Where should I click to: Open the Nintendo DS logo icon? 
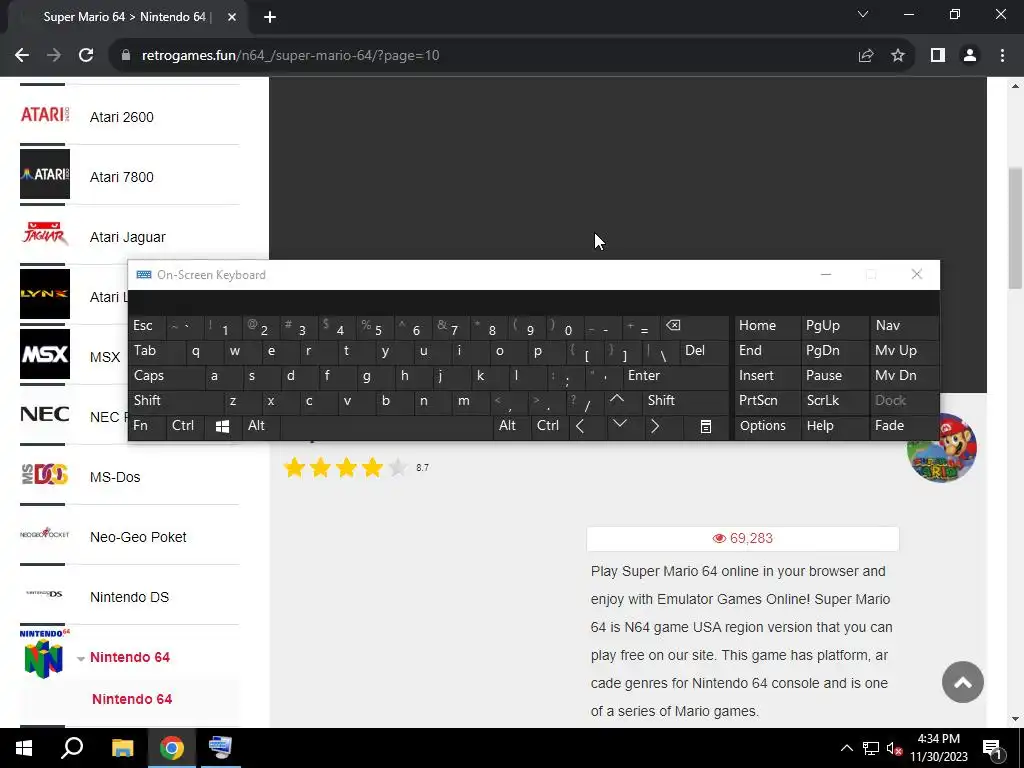[x=44, y=594]
